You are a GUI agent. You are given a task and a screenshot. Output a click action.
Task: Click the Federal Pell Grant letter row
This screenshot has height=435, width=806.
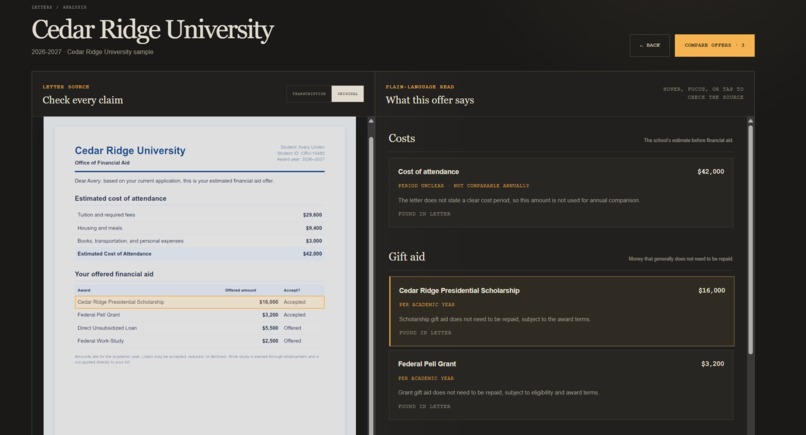coord(199,315)
